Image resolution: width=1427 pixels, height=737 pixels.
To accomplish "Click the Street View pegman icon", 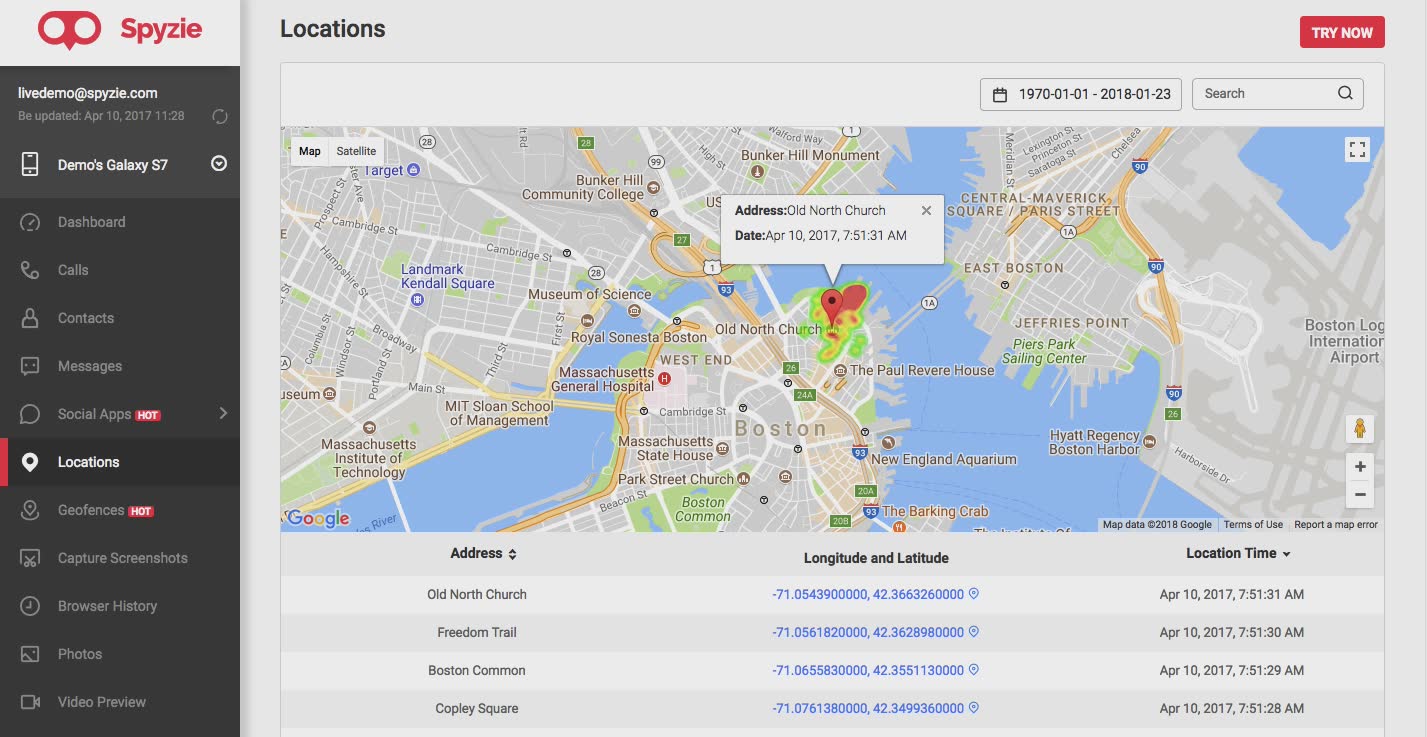I will 1359,428.
